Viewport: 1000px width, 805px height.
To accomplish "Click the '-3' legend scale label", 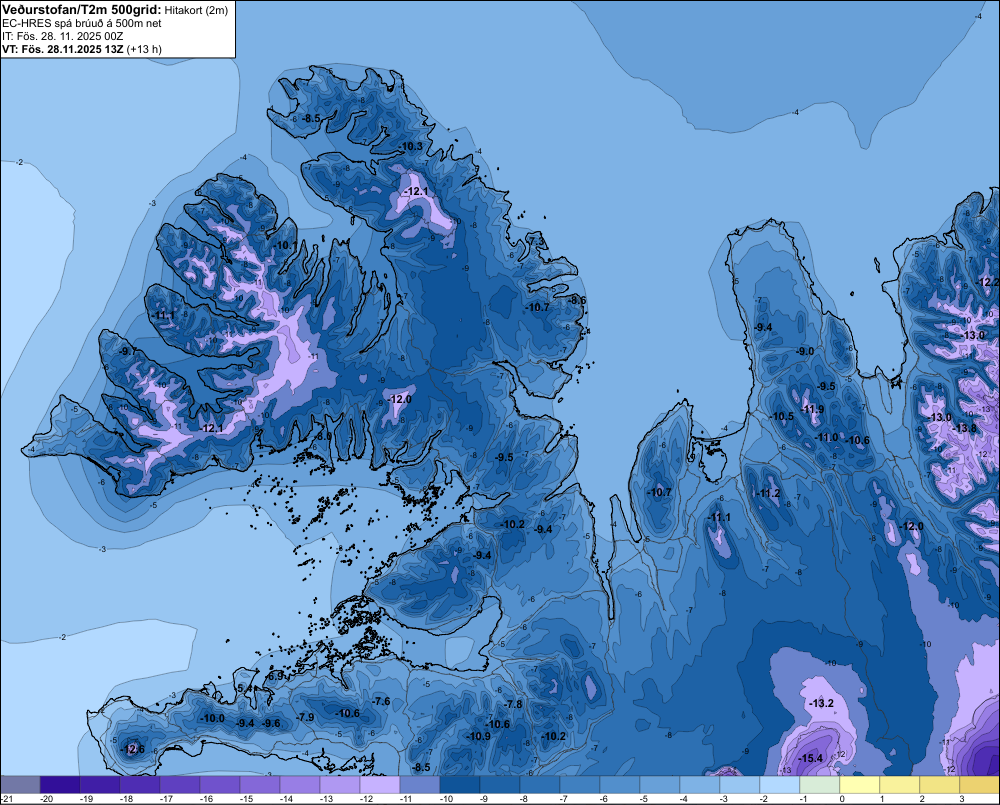I will point(724,799).
